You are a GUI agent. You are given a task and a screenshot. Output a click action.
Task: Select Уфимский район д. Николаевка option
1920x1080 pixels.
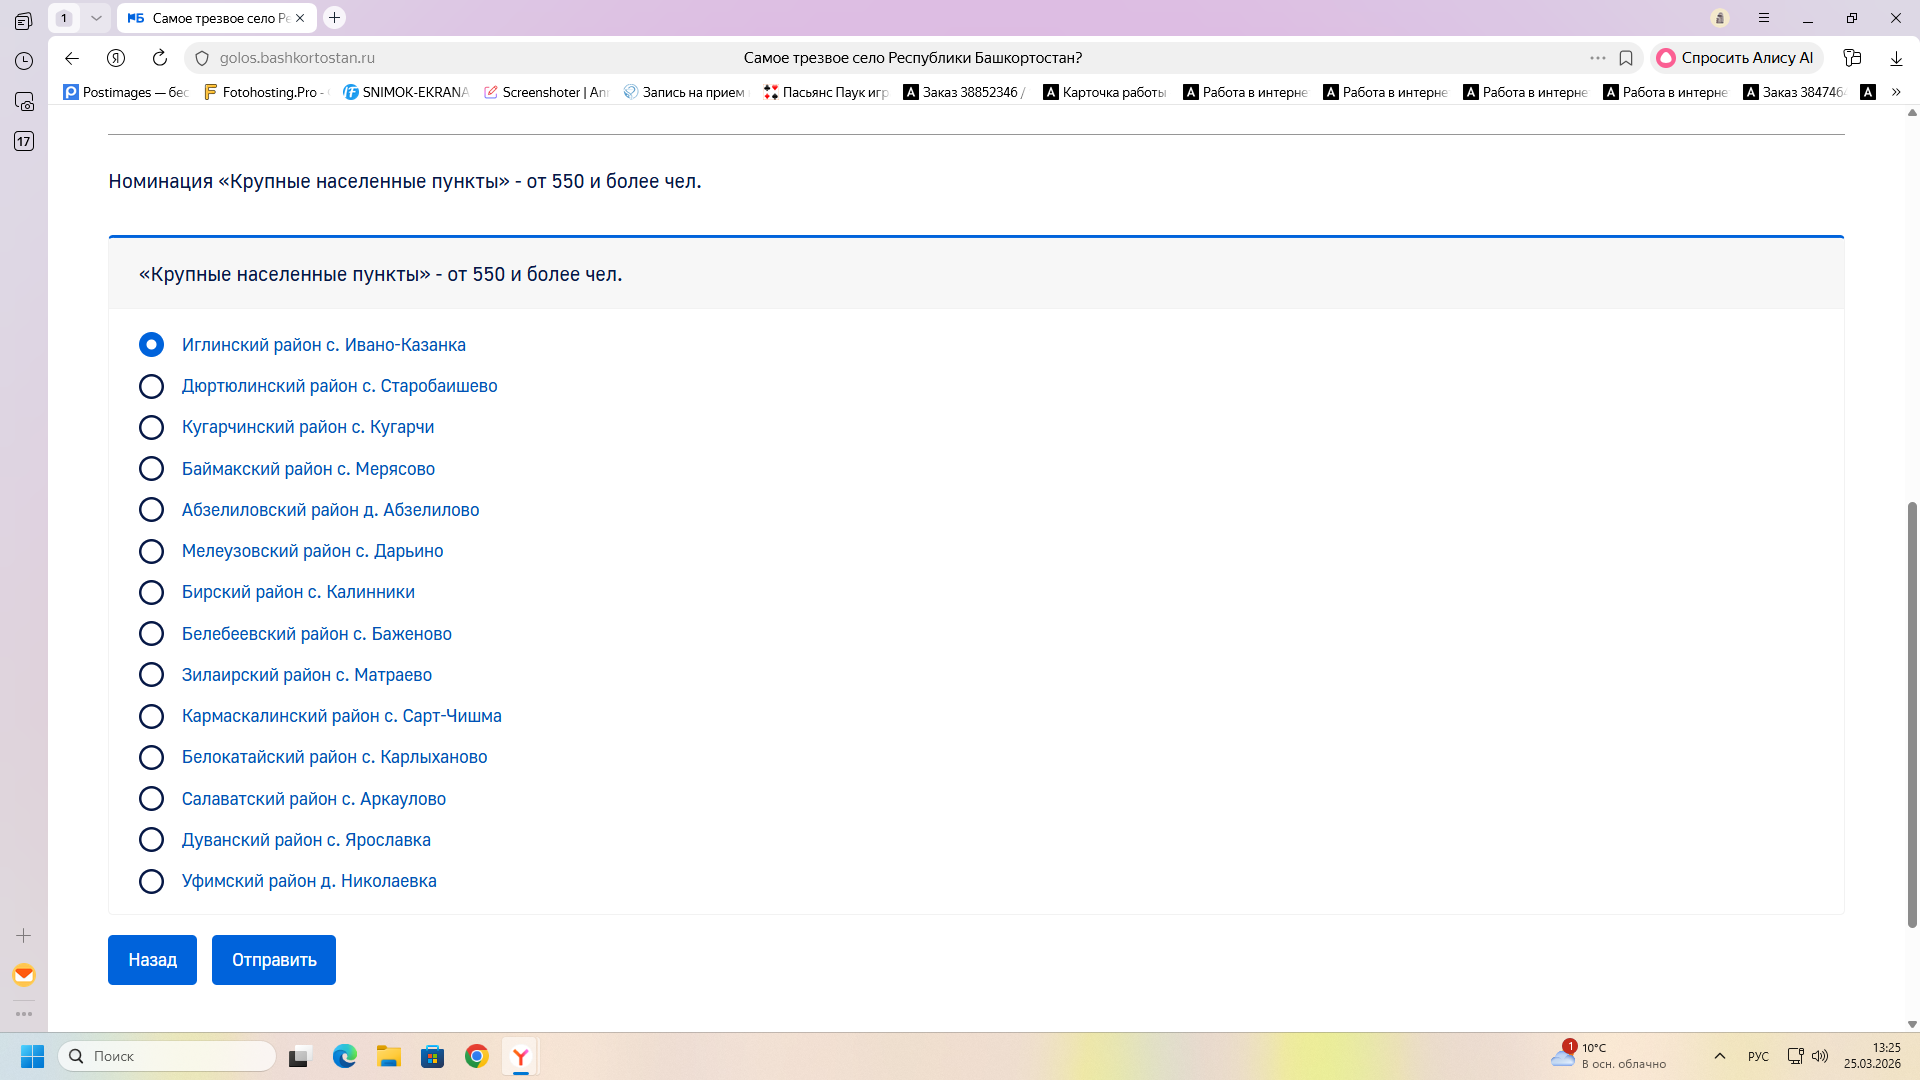[151, 881]
